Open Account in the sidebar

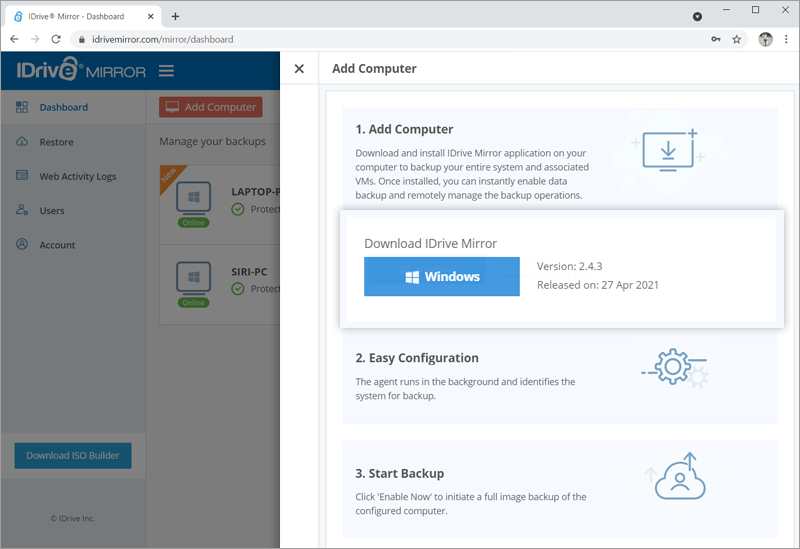57,245
